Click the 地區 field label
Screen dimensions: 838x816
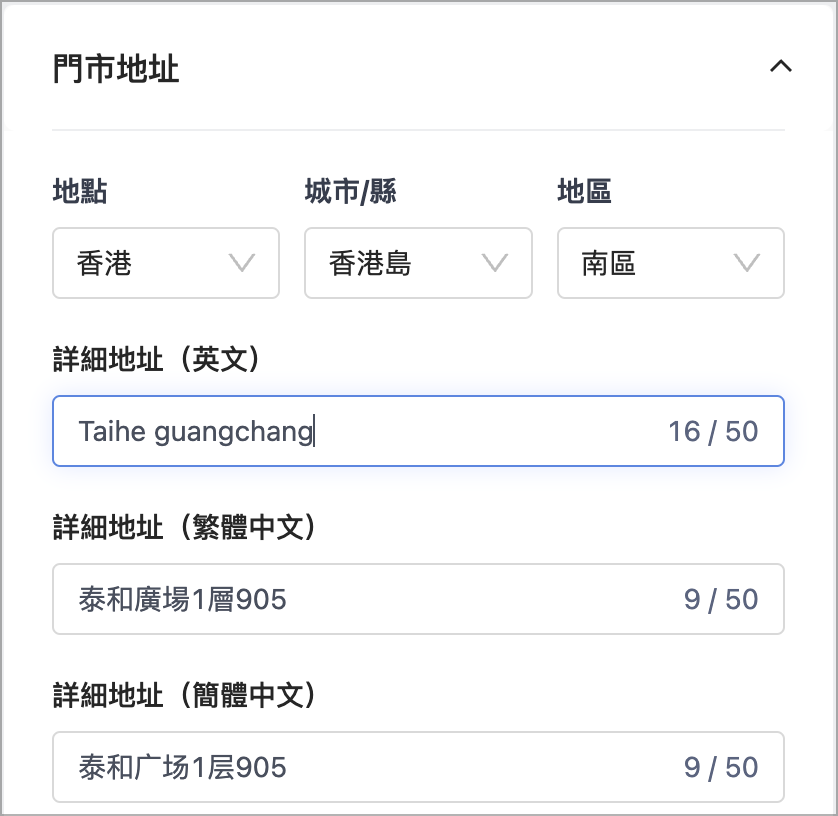point(585,191)
